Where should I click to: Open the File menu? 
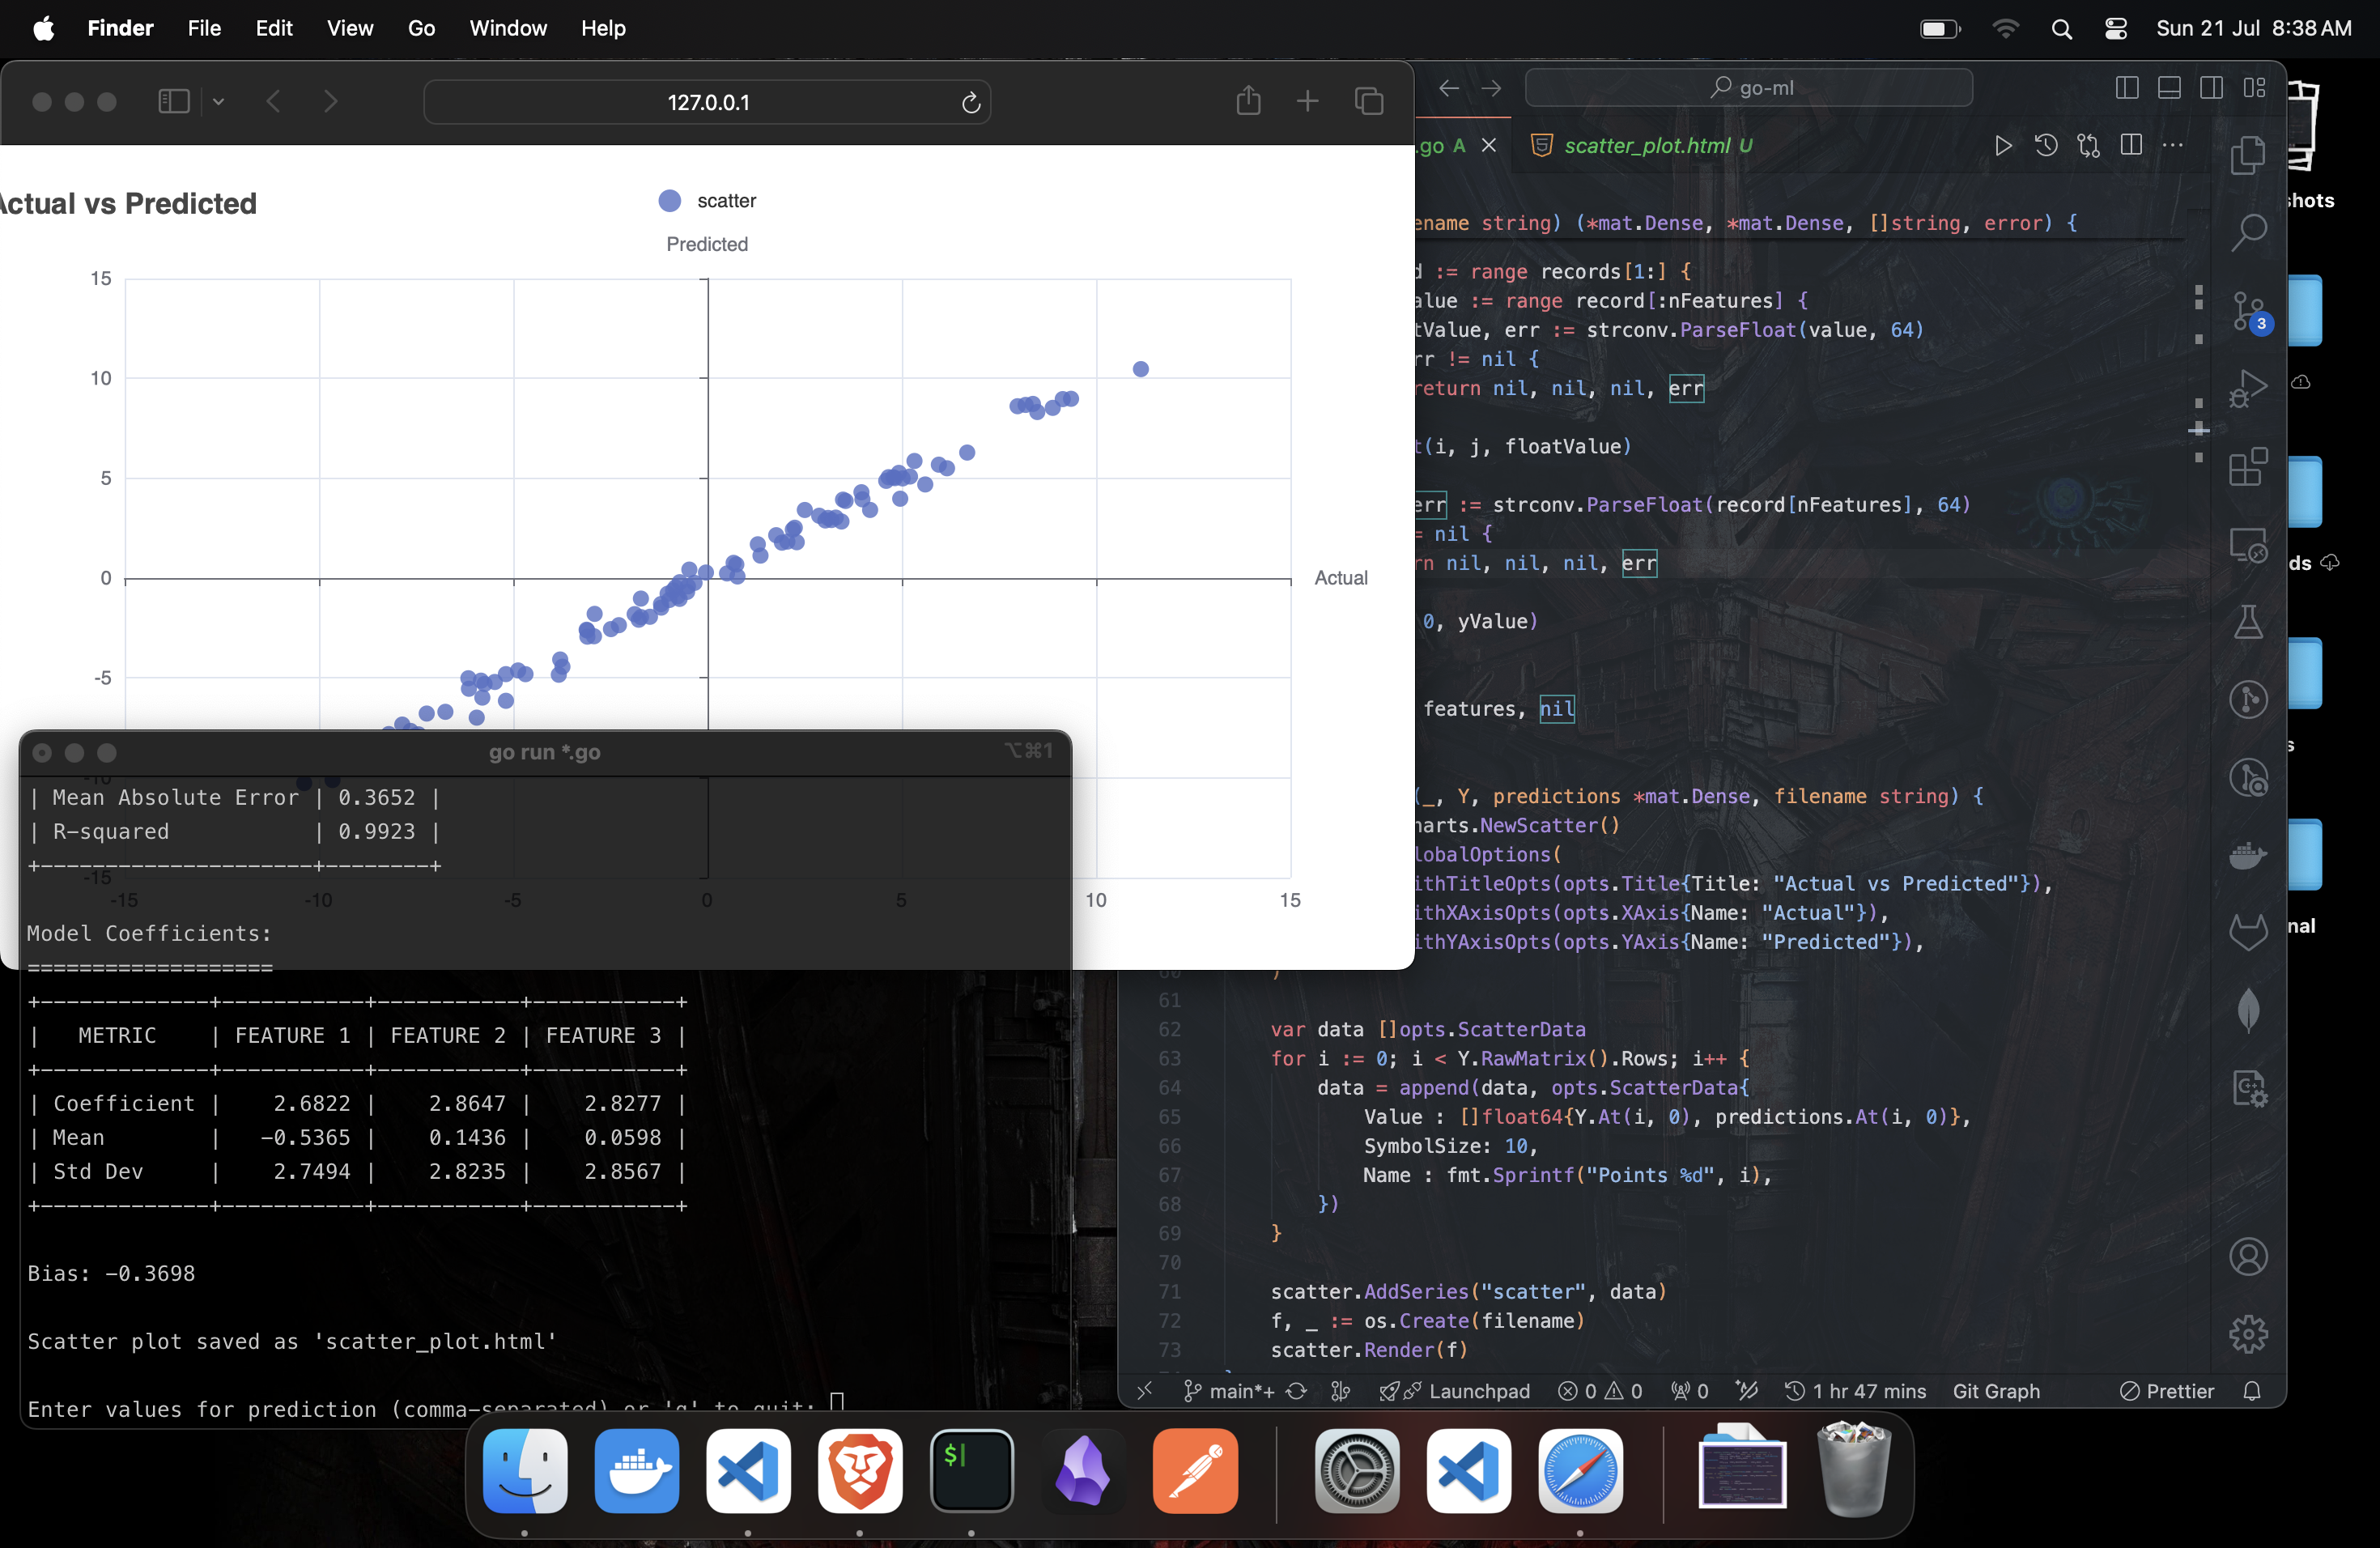(204, 28)
